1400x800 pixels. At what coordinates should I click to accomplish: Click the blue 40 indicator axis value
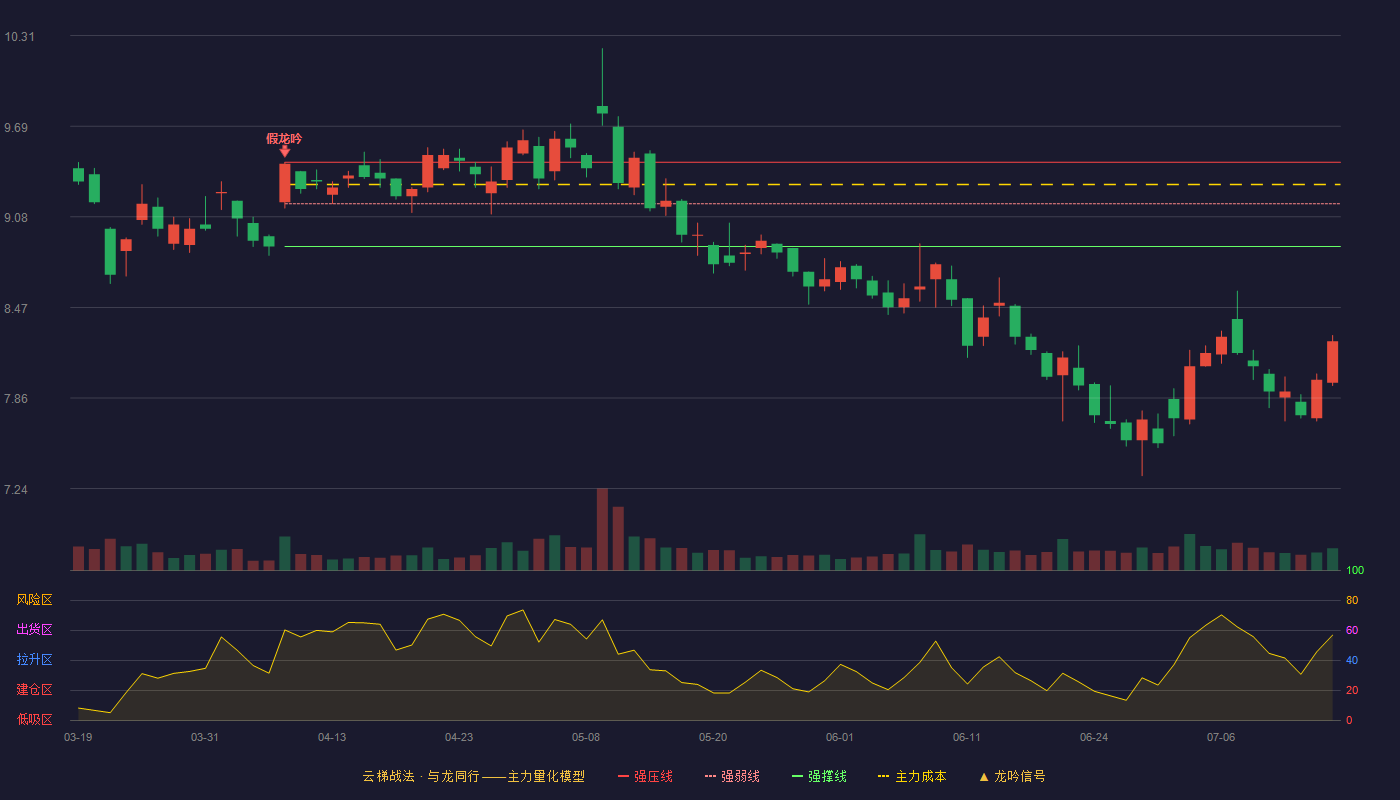pyautogui.click(x=1352, y=660)
